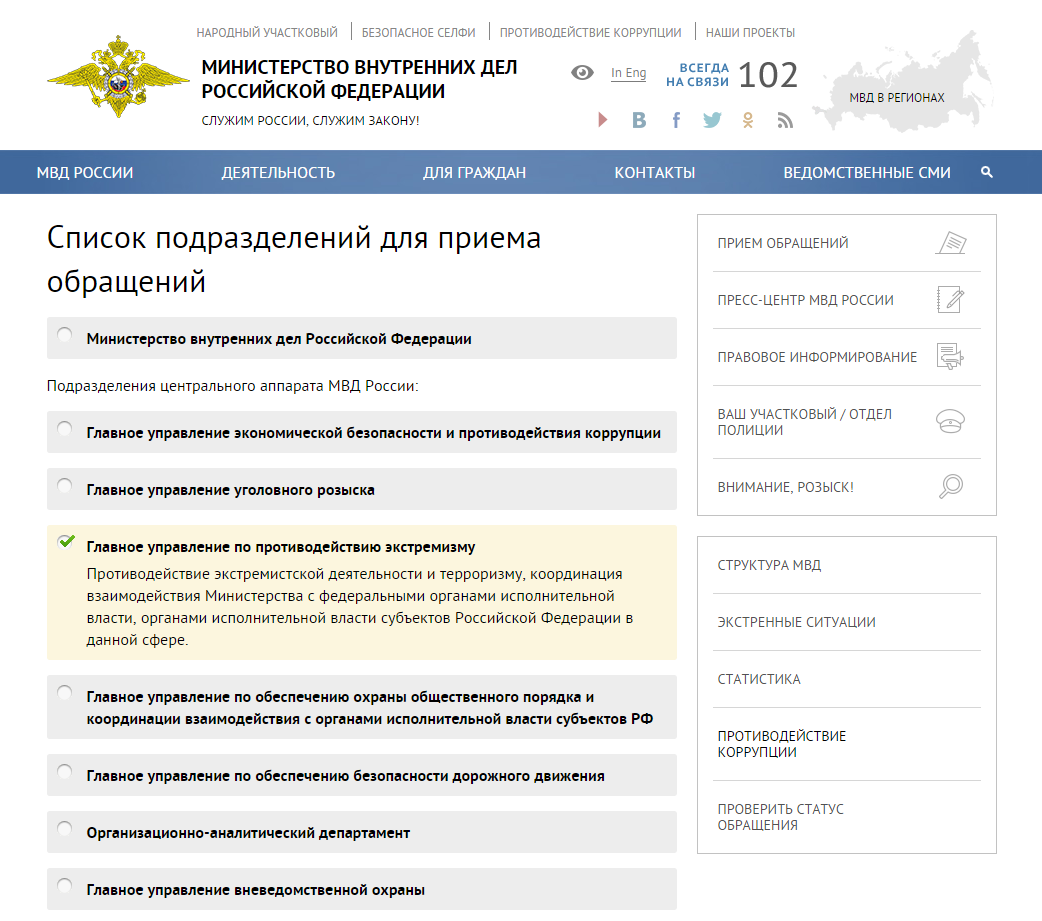Open the НАШИ ПРОЕКТЫ top link
The width and height of the screenshot is (1042, 921).
[x=750, y=33]
